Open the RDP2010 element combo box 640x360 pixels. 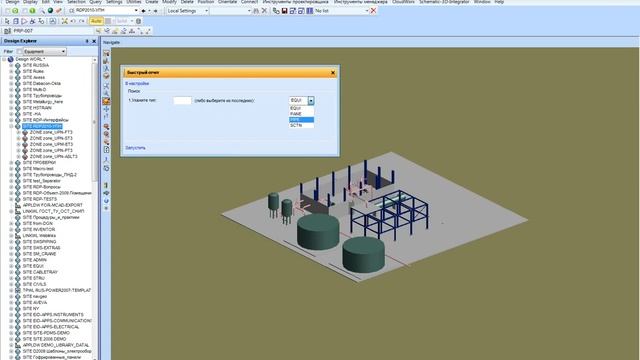coord(136,11)
